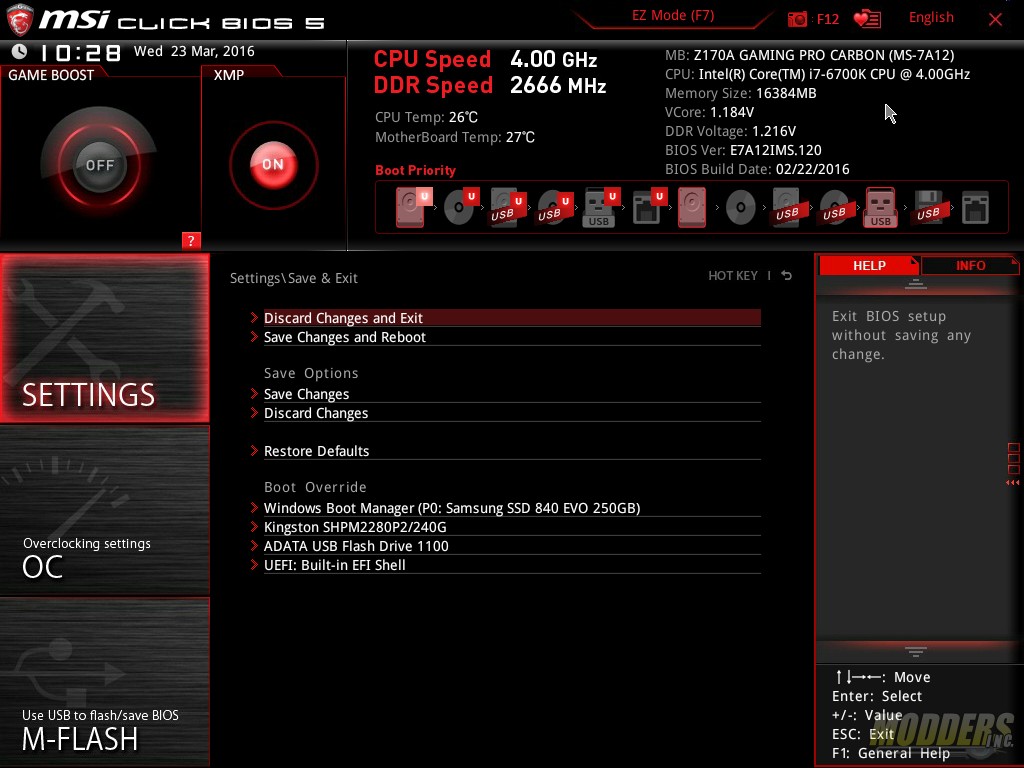This screenshot has height=768, width=1024.
Task: Close the BIOS with the X button
Action: (x=995, y=20)
